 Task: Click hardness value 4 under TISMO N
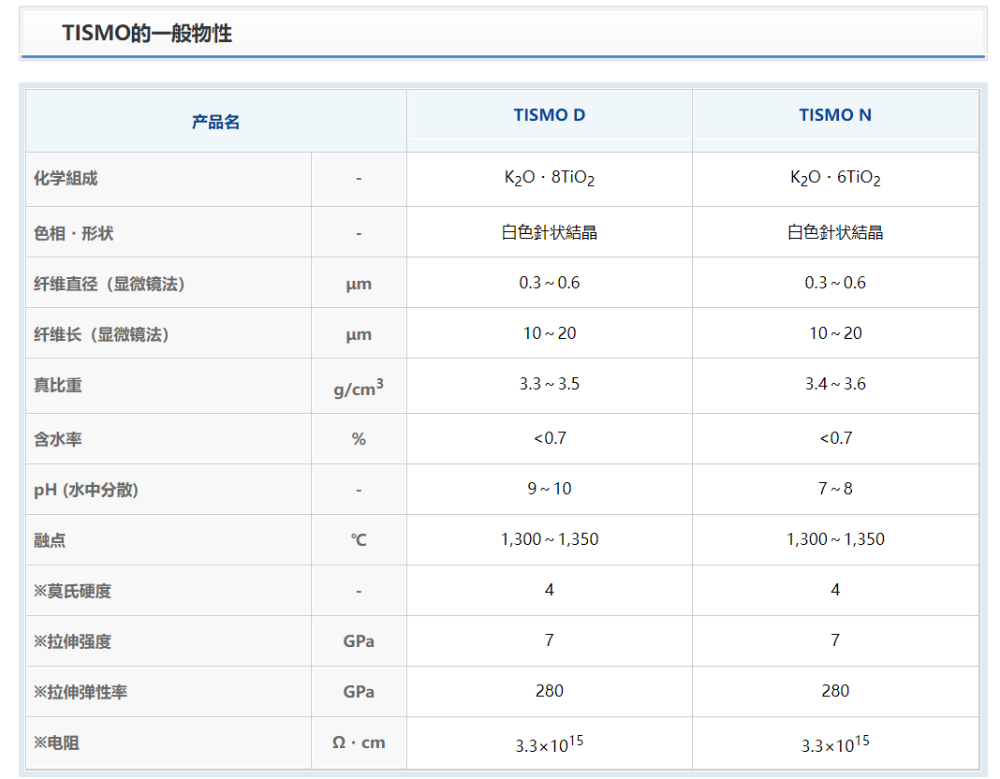835,590
